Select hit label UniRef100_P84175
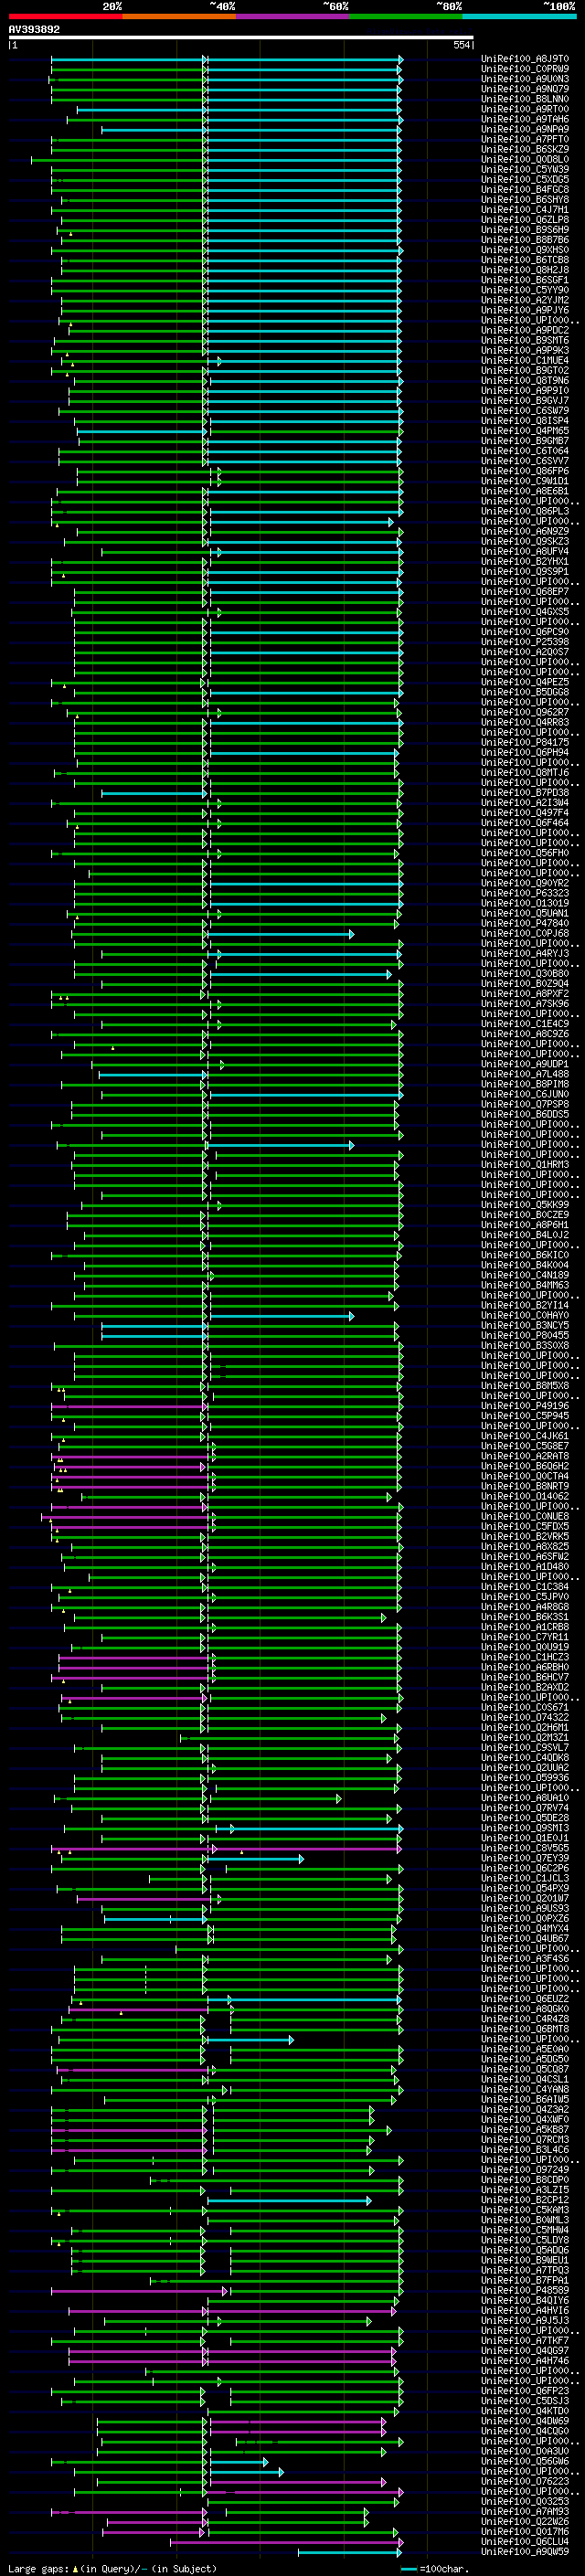585x2576 pixels. (x=525, y=742)
